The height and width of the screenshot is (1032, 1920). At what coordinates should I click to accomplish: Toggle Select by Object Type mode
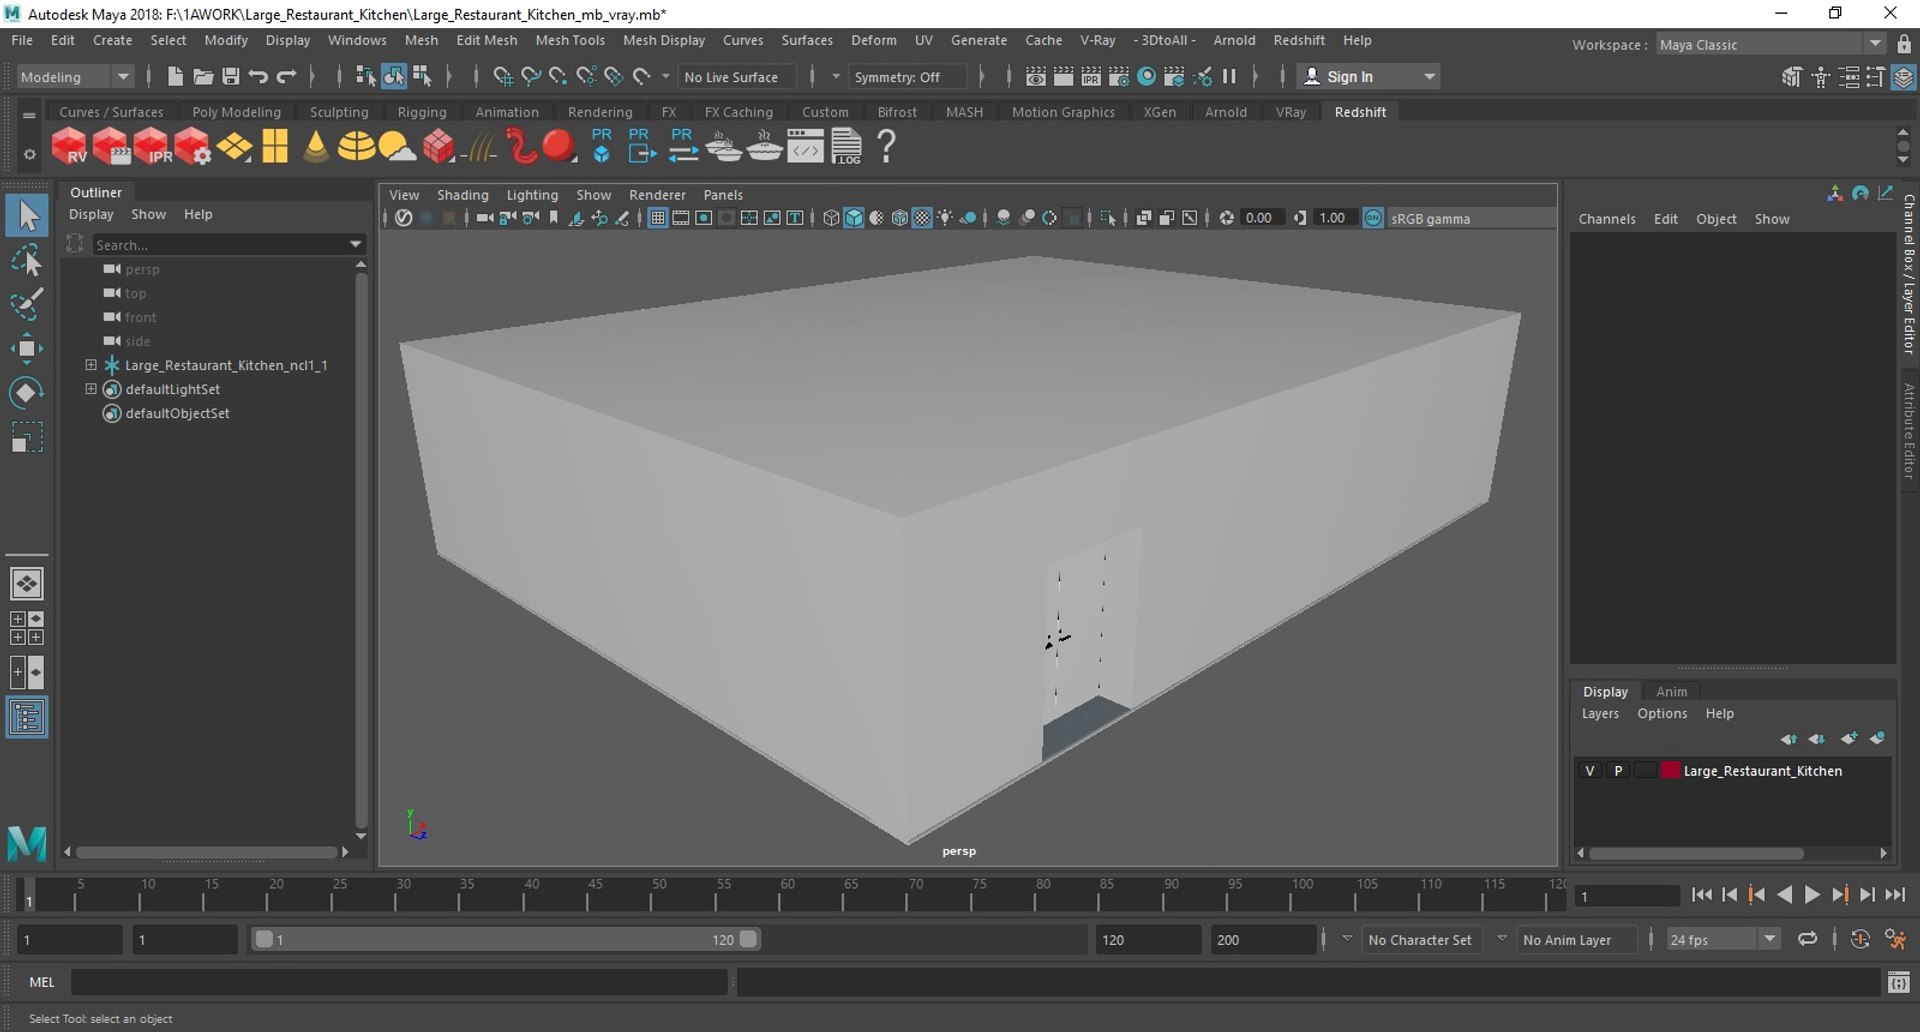click(x=394, y=77)
